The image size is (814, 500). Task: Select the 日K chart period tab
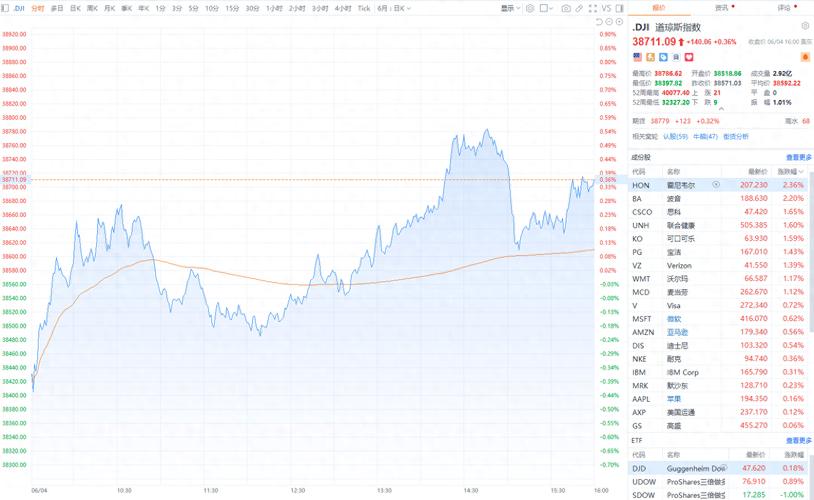[75, 8]
